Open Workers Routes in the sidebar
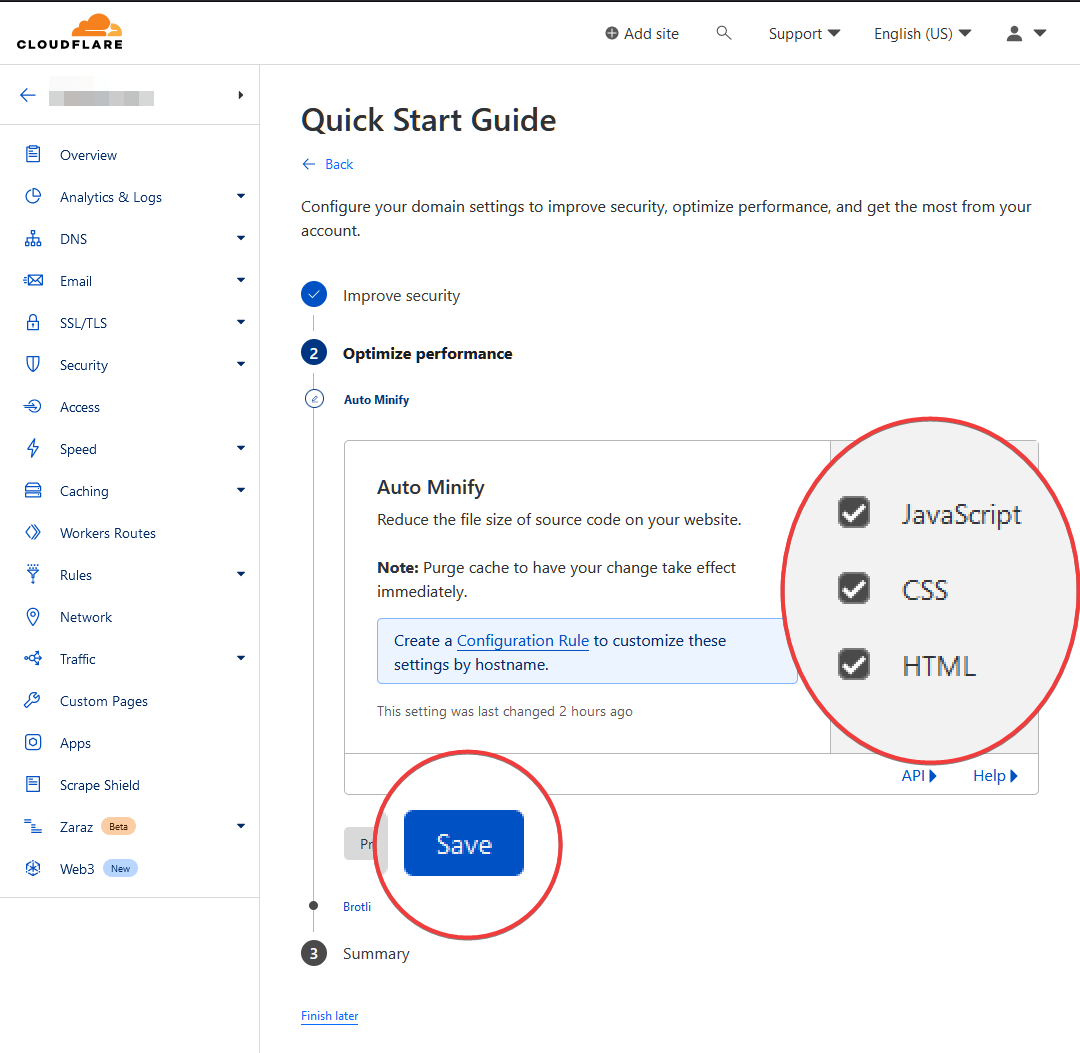 pos(107,533)
